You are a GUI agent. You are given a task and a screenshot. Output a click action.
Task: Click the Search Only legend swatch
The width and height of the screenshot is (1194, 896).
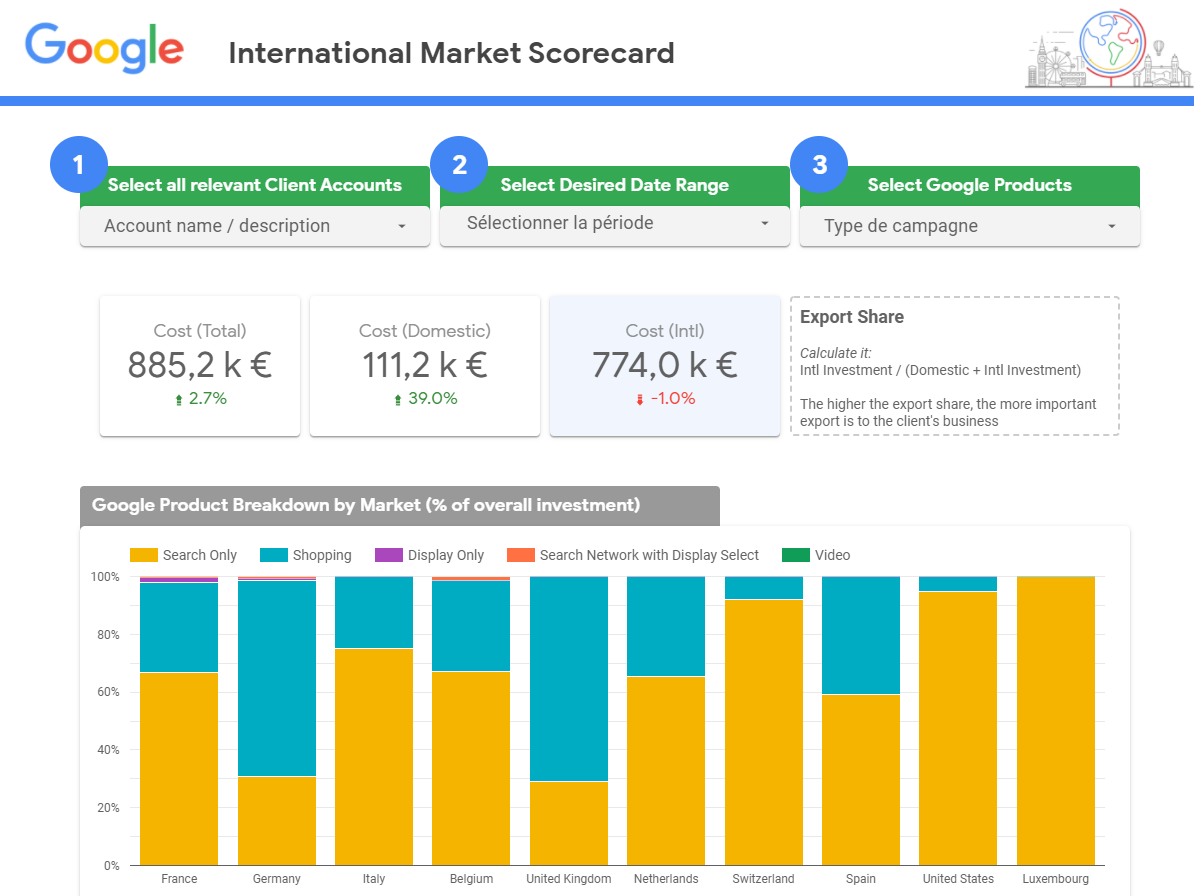144,555
